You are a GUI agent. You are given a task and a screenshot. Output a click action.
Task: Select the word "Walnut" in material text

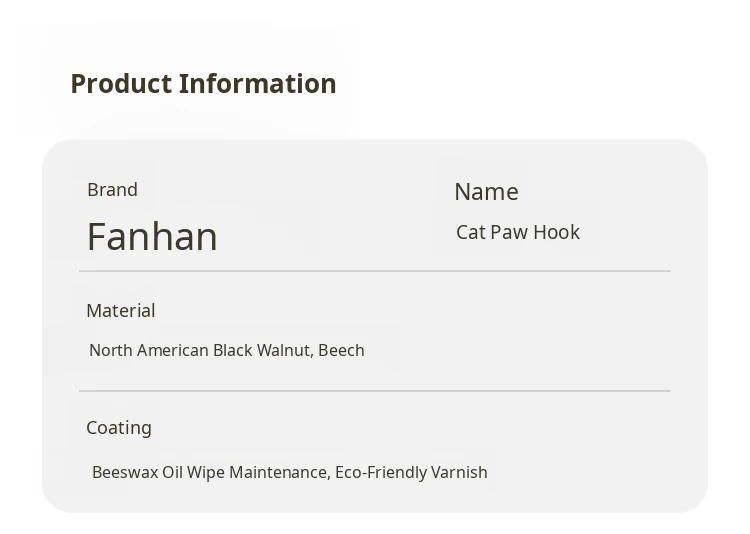pos(284,351)
